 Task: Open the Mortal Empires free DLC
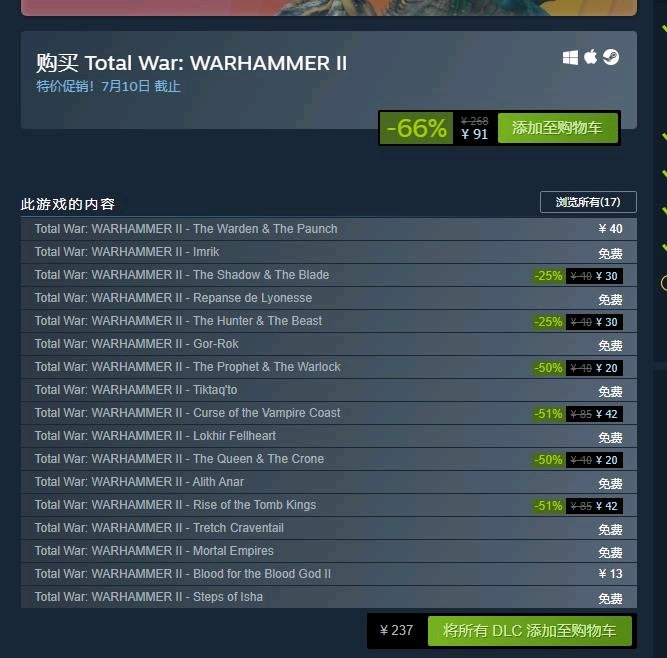(329, 551)
